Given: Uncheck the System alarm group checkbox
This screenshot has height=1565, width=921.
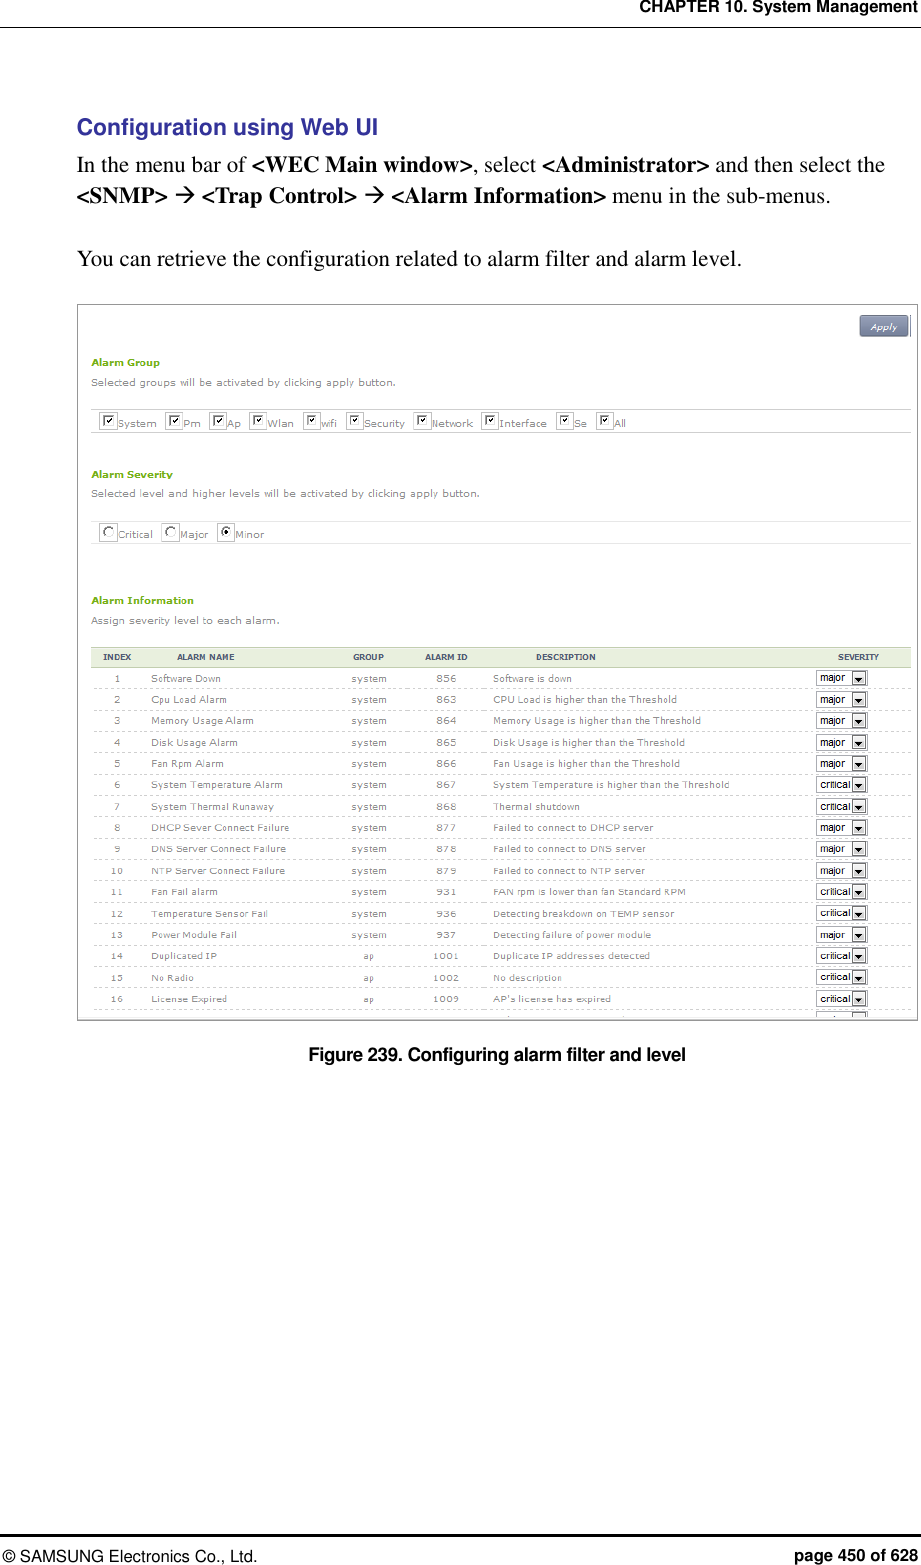Looking at the screenshot, I should pyautogui.click(x=108, y=420).
